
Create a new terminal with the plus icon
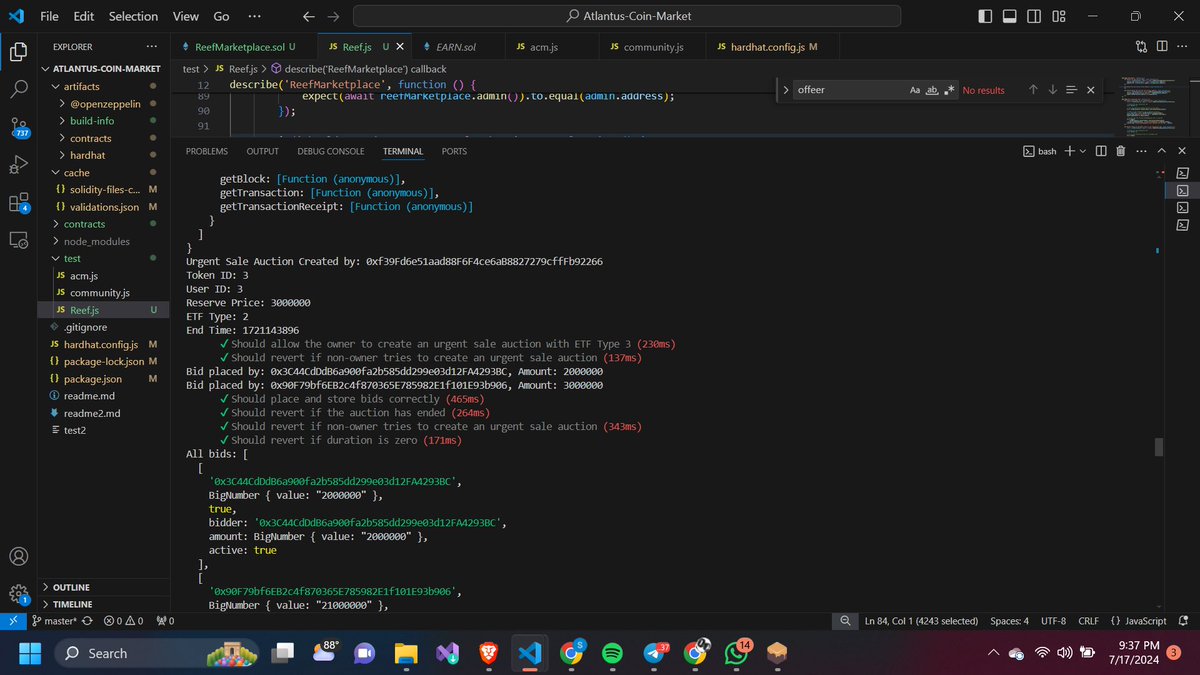1069,151
